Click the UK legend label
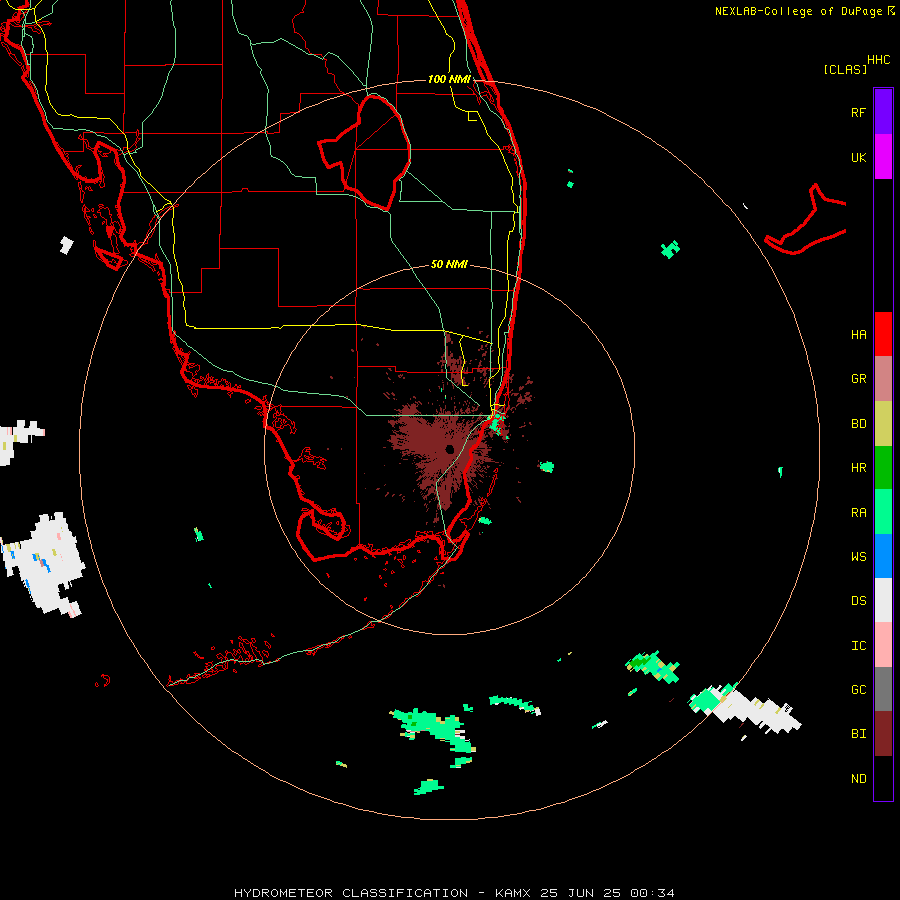Image resolution: width=900 pixels, height=900 pixels. [x=858, y=157]
